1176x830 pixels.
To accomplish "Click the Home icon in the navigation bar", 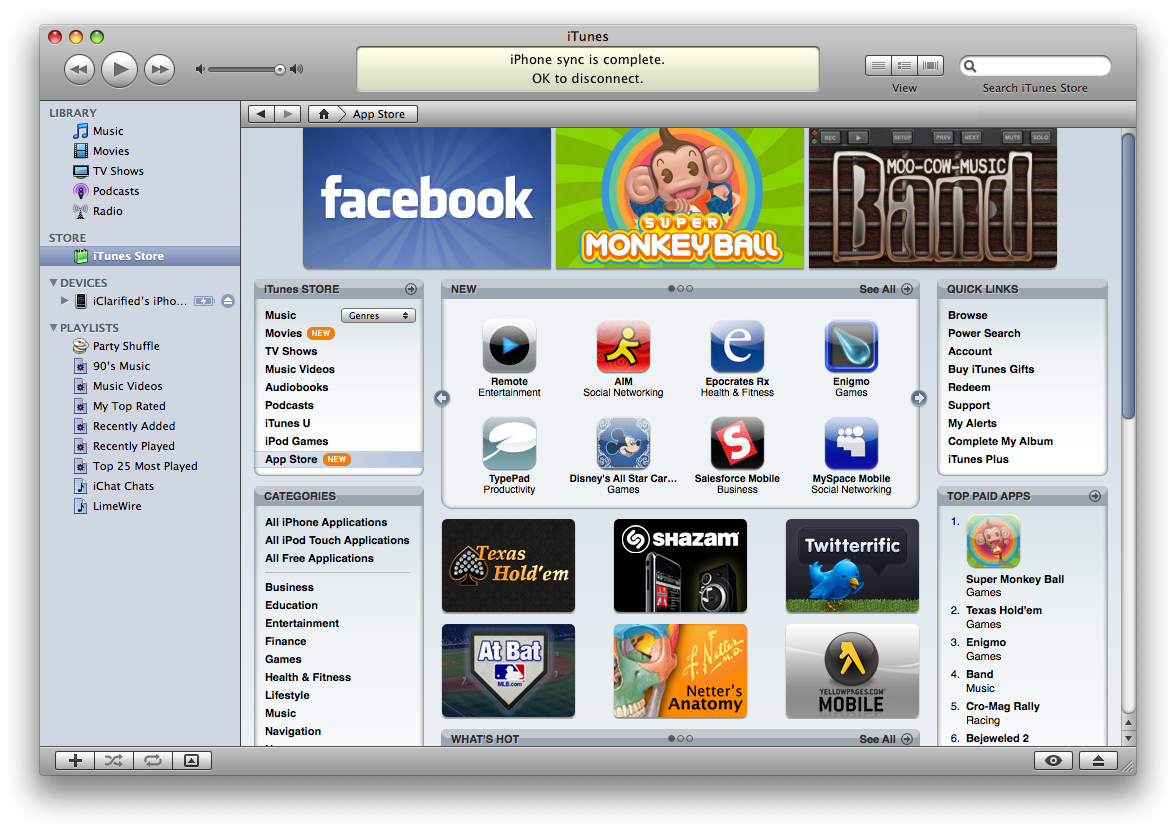I will (324, 114).
